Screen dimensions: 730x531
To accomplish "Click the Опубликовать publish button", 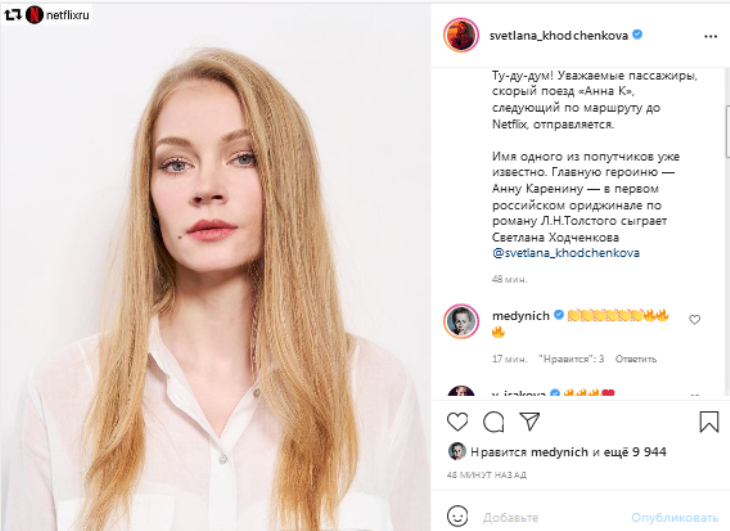I will click(x=674, y=518).
